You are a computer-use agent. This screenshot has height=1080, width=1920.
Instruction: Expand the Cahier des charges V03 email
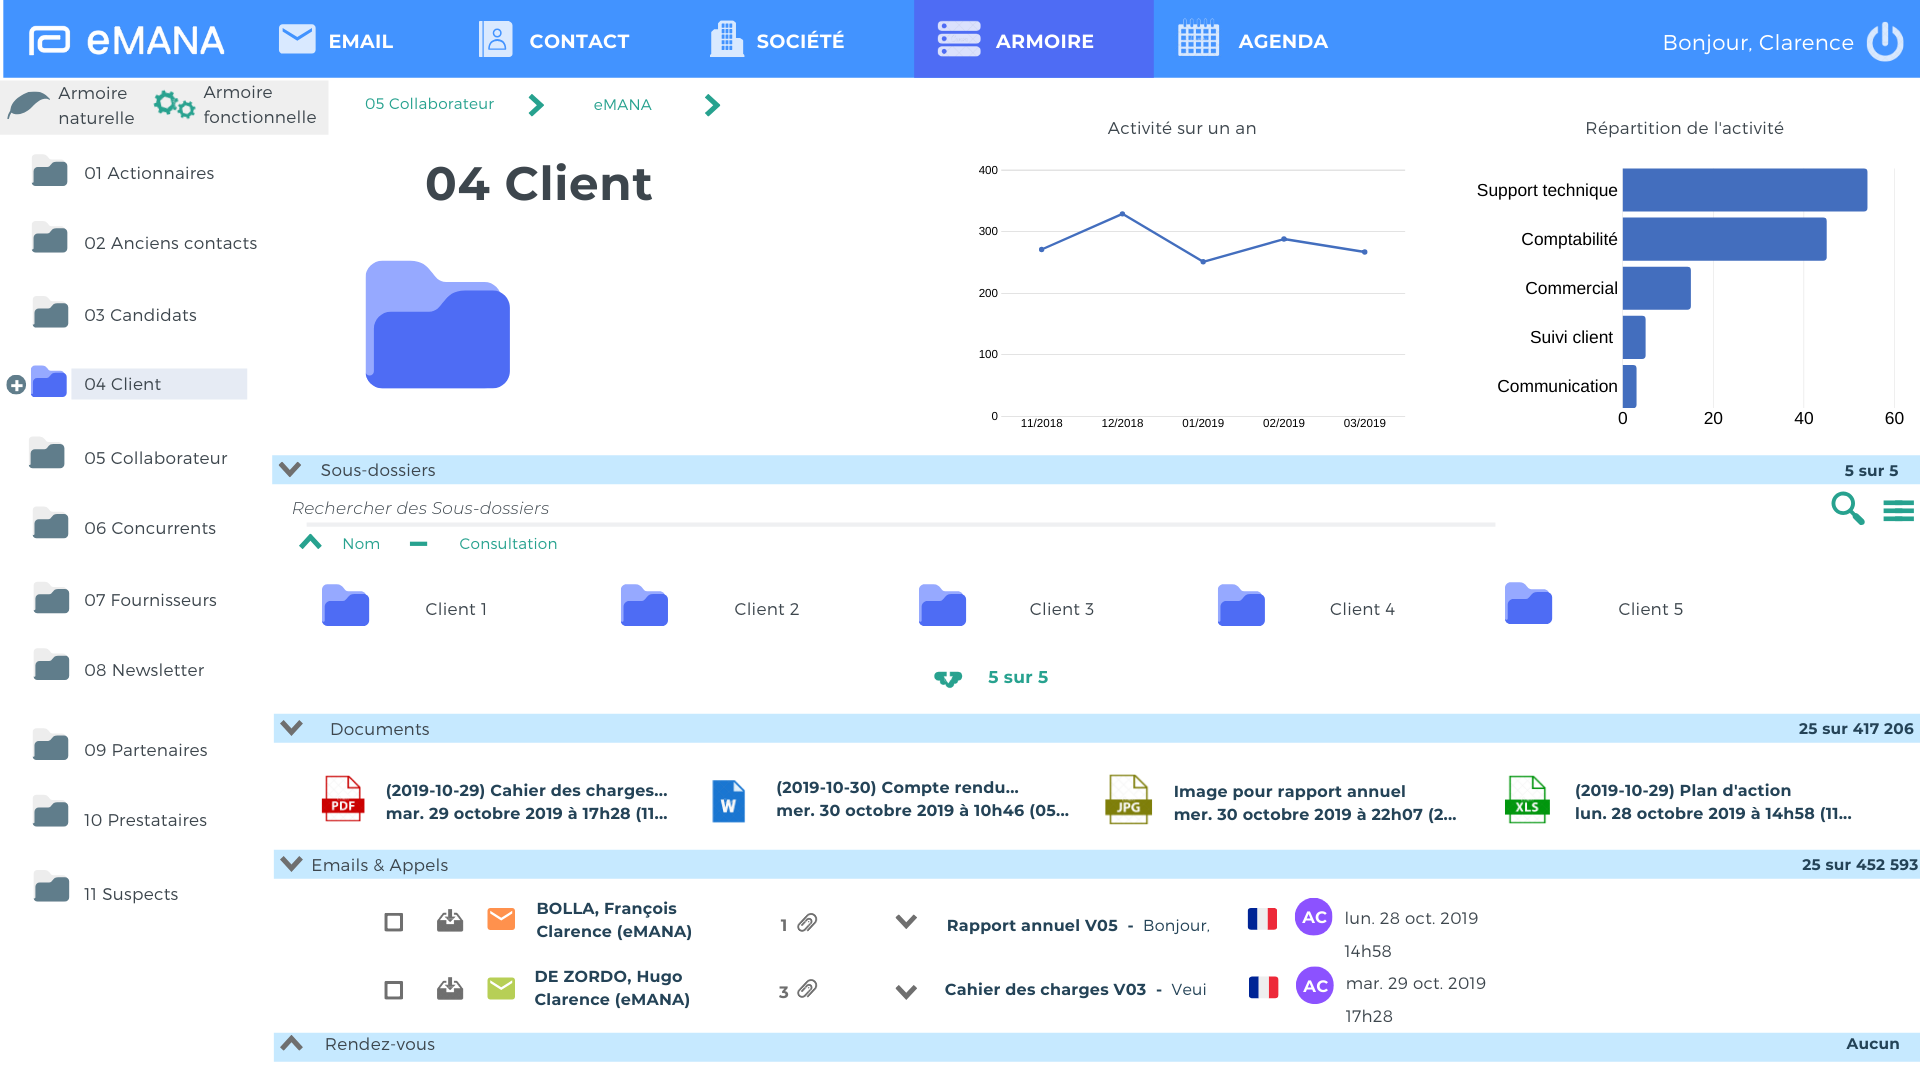(906, 992)
